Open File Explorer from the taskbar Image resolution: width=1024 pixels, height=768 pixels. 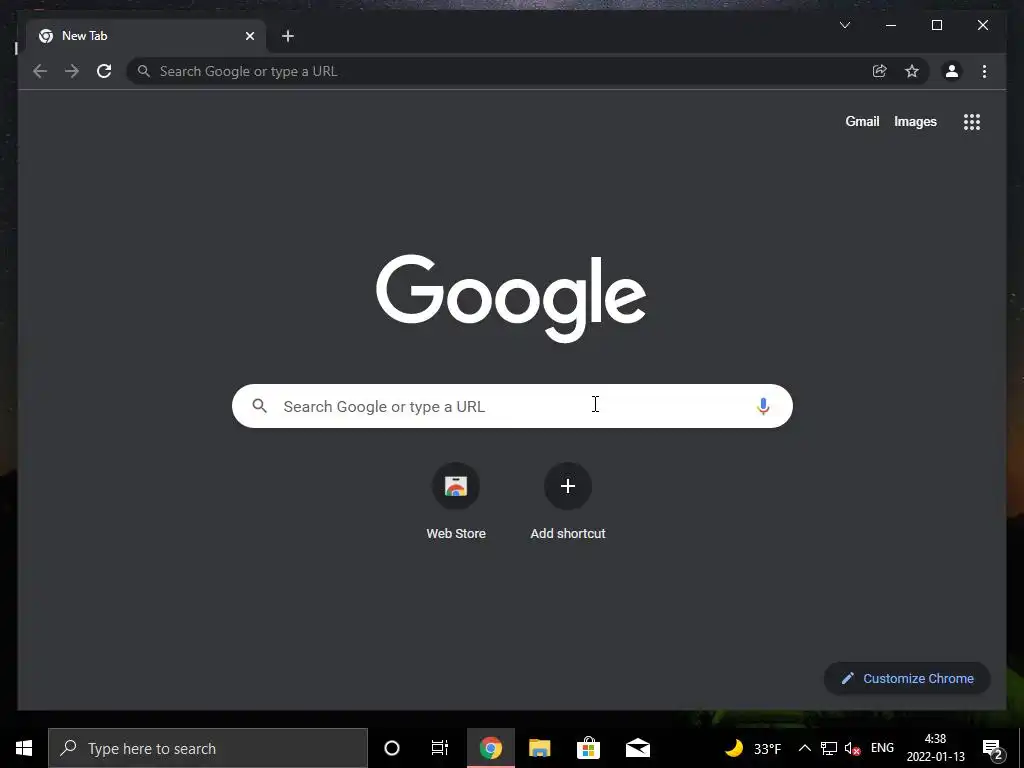[x=539, y=748]
